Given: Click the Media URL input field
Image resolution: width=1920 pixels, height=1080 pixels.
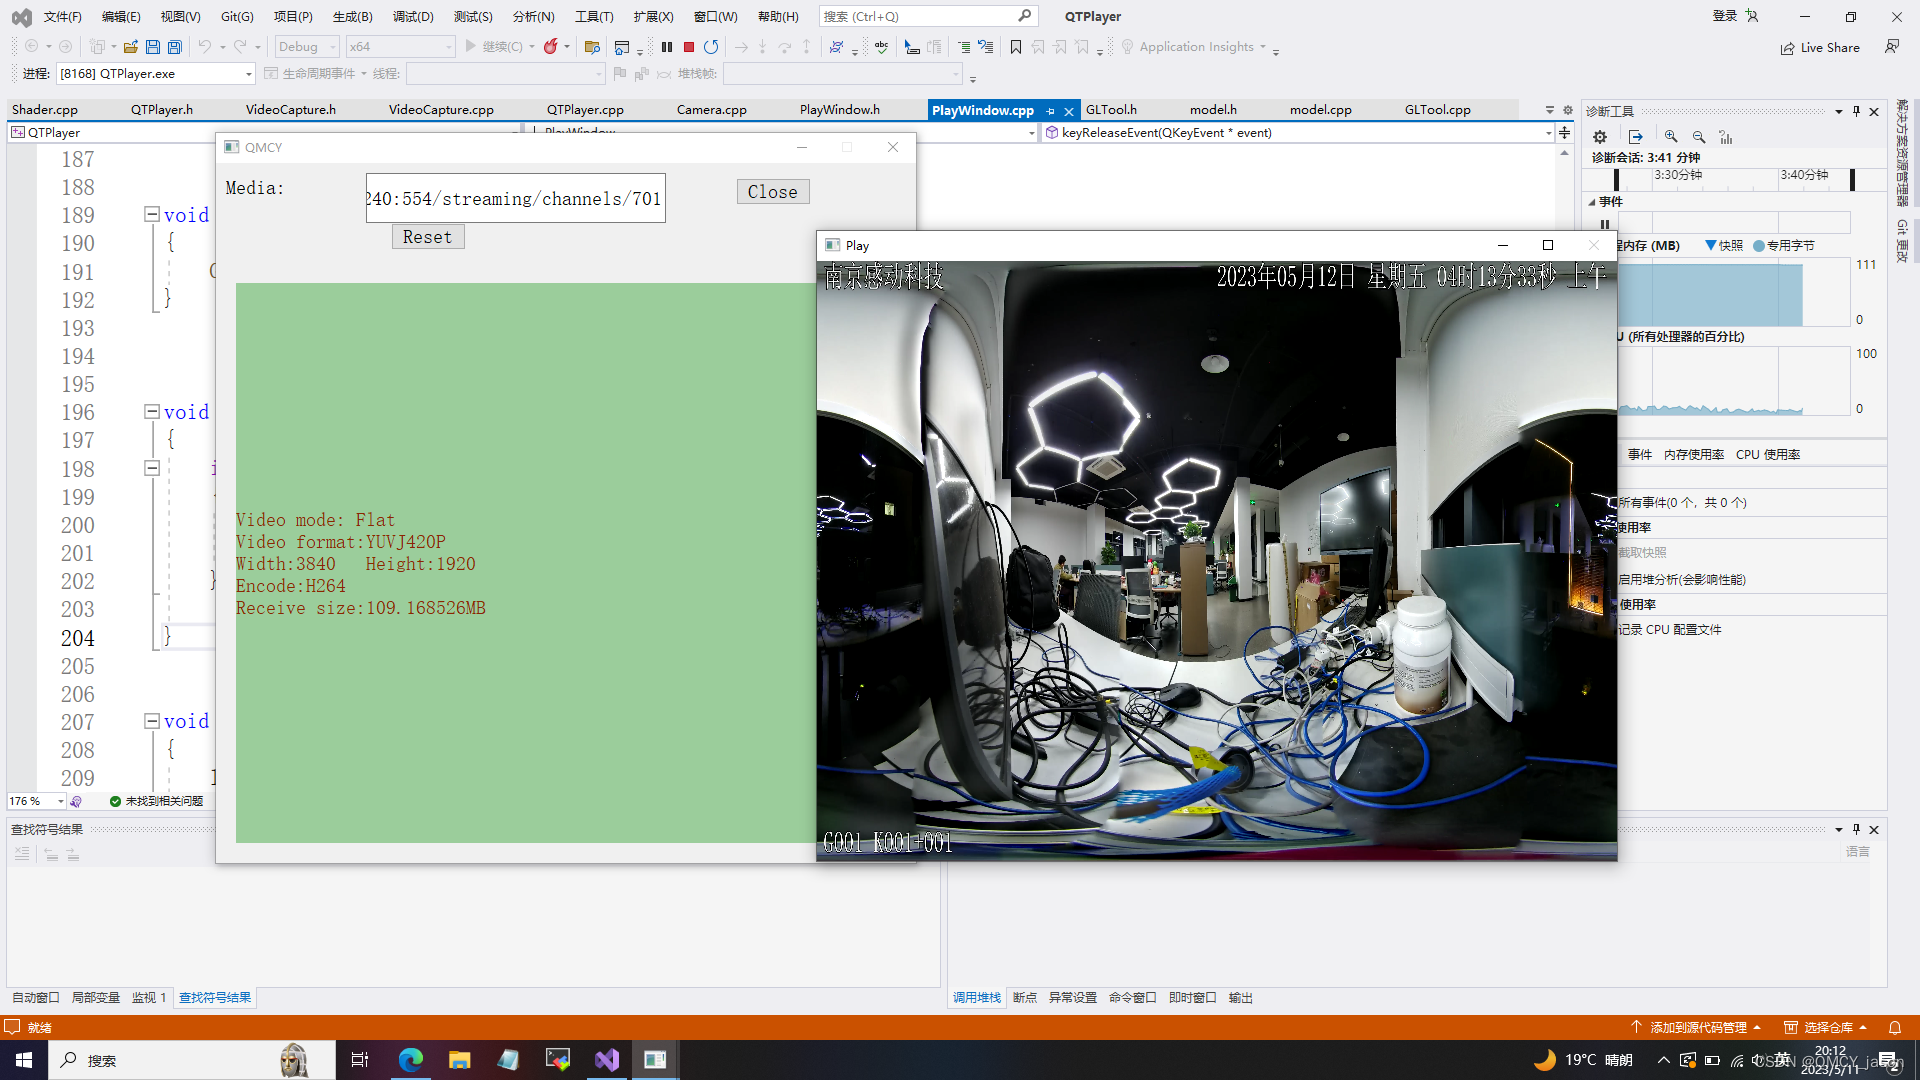Looking at the screenshot, I should (x=515, y=199).
